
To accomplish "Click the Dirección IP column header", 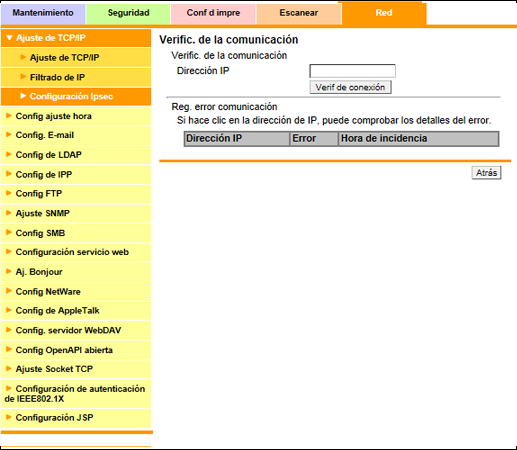I will pyautogui.click(x=237, y=139).
